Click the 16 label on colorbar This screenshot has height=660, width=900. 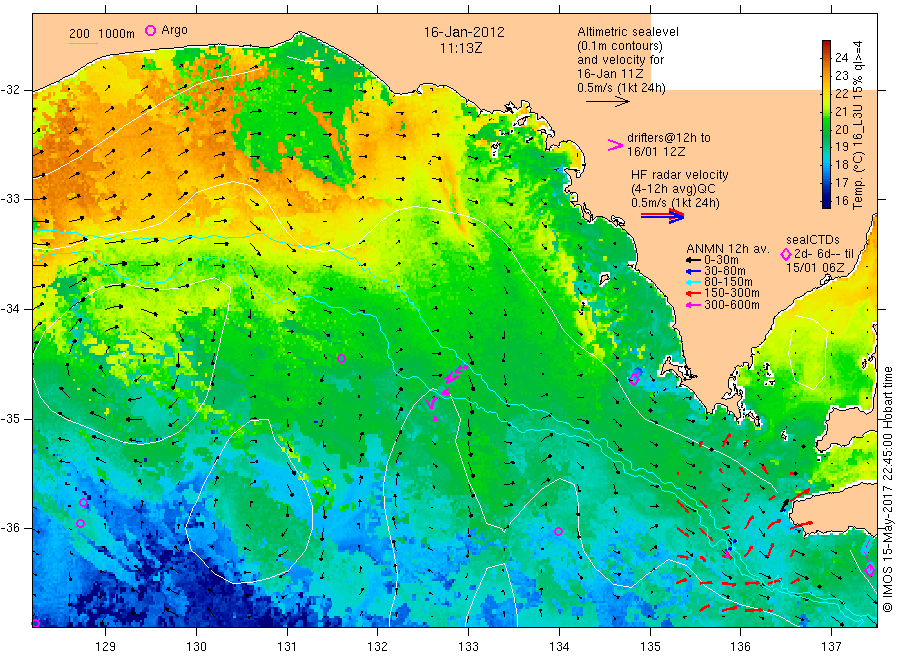click(x=841, y=201)
